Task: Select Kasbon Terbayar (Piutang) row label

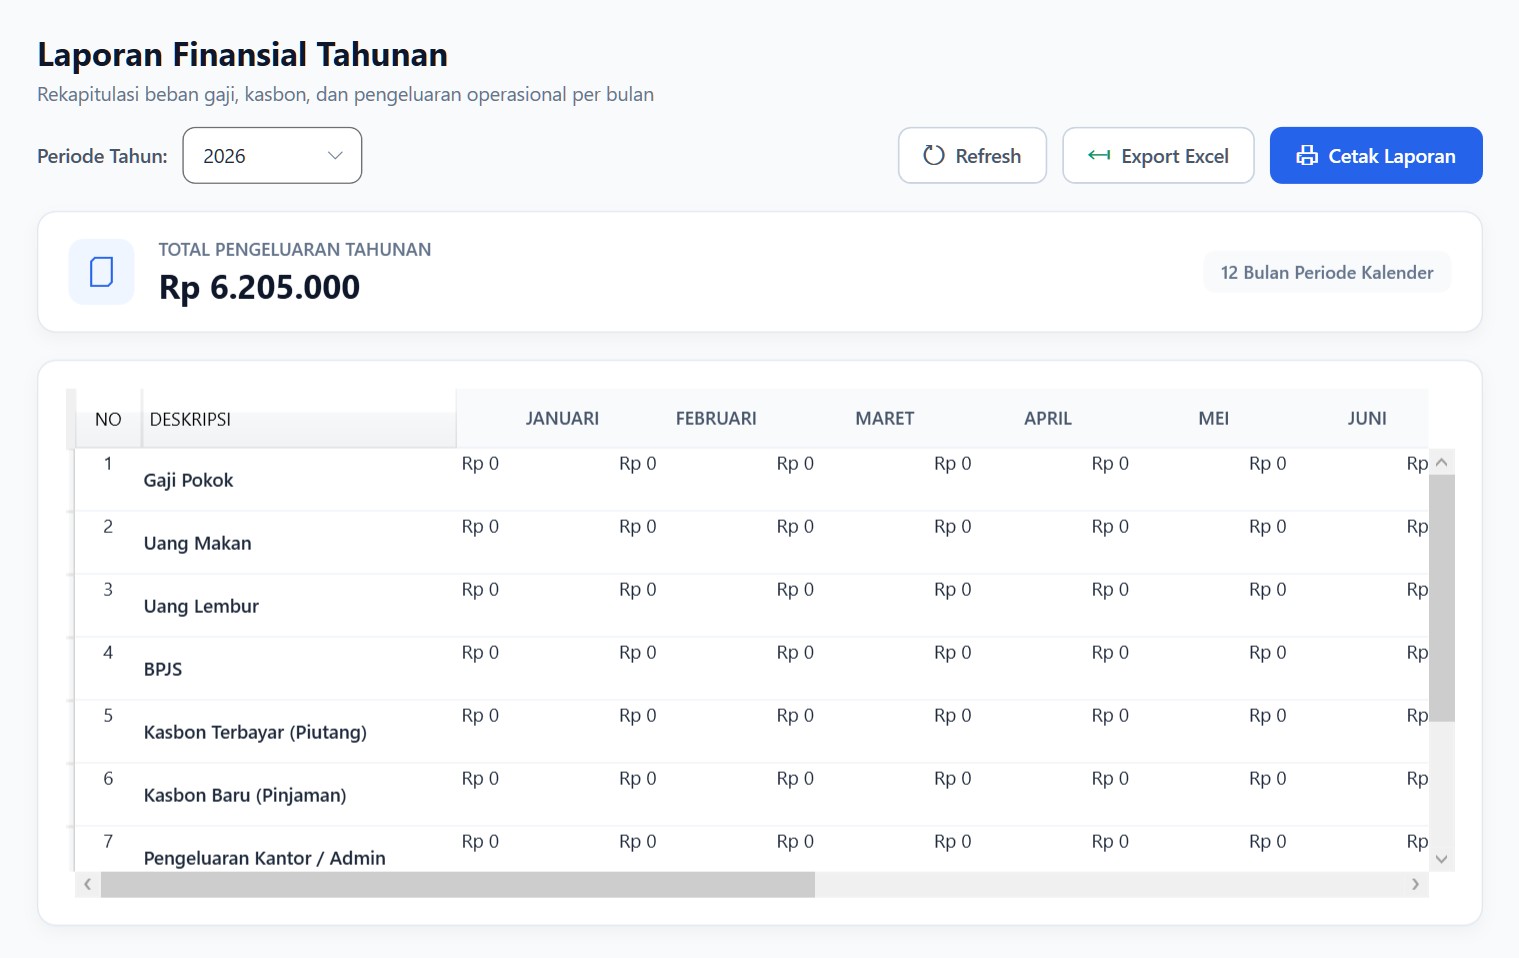Action: [x=255, y=732]
